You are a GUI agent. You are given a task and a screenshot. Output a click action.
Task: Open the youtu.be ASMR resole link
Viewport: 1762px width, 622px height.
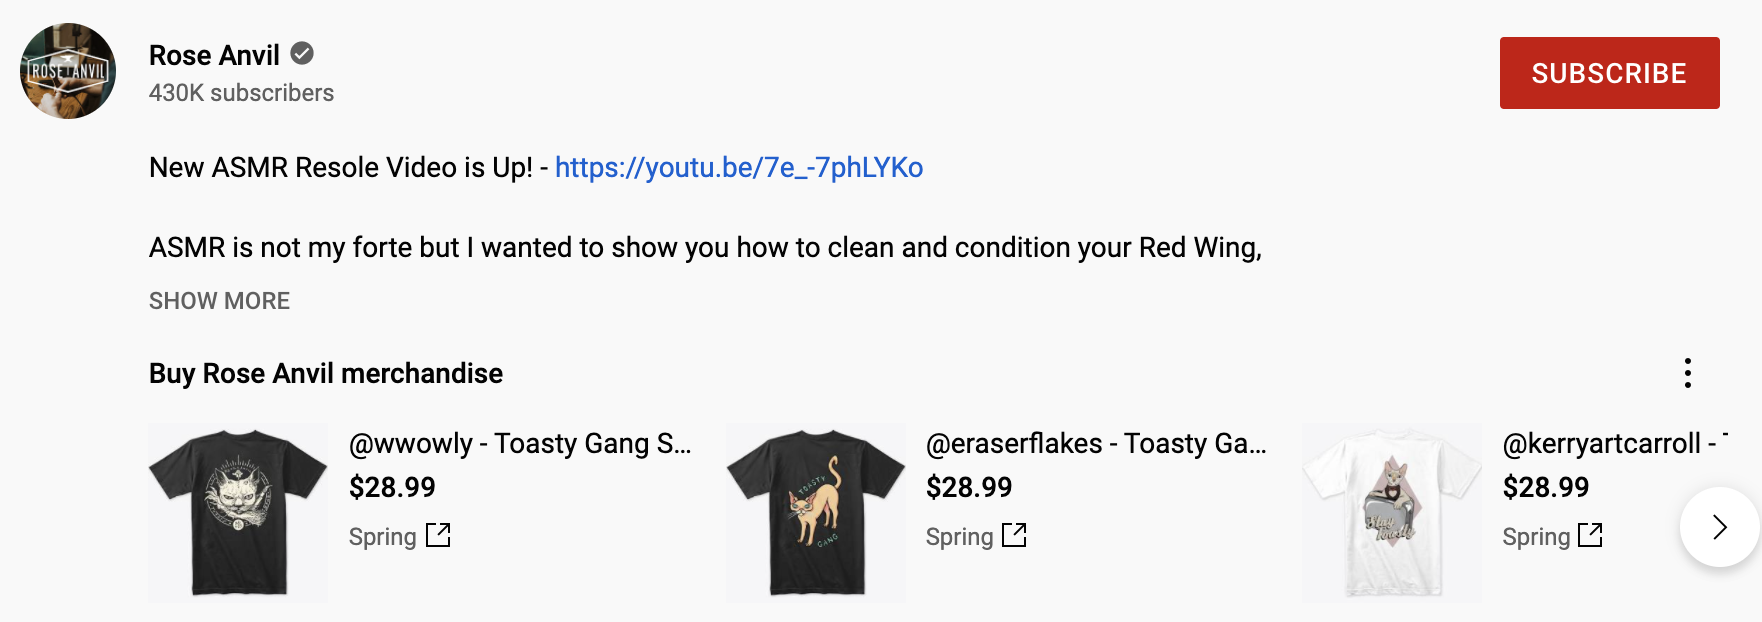pyautogui.click(x=740, y=168)
